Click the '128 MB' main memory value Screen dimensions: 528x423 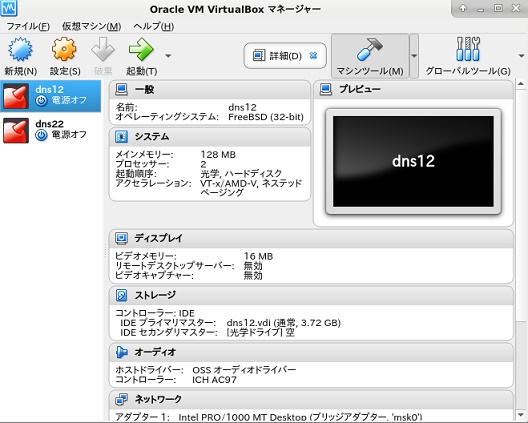coord(218,155)
